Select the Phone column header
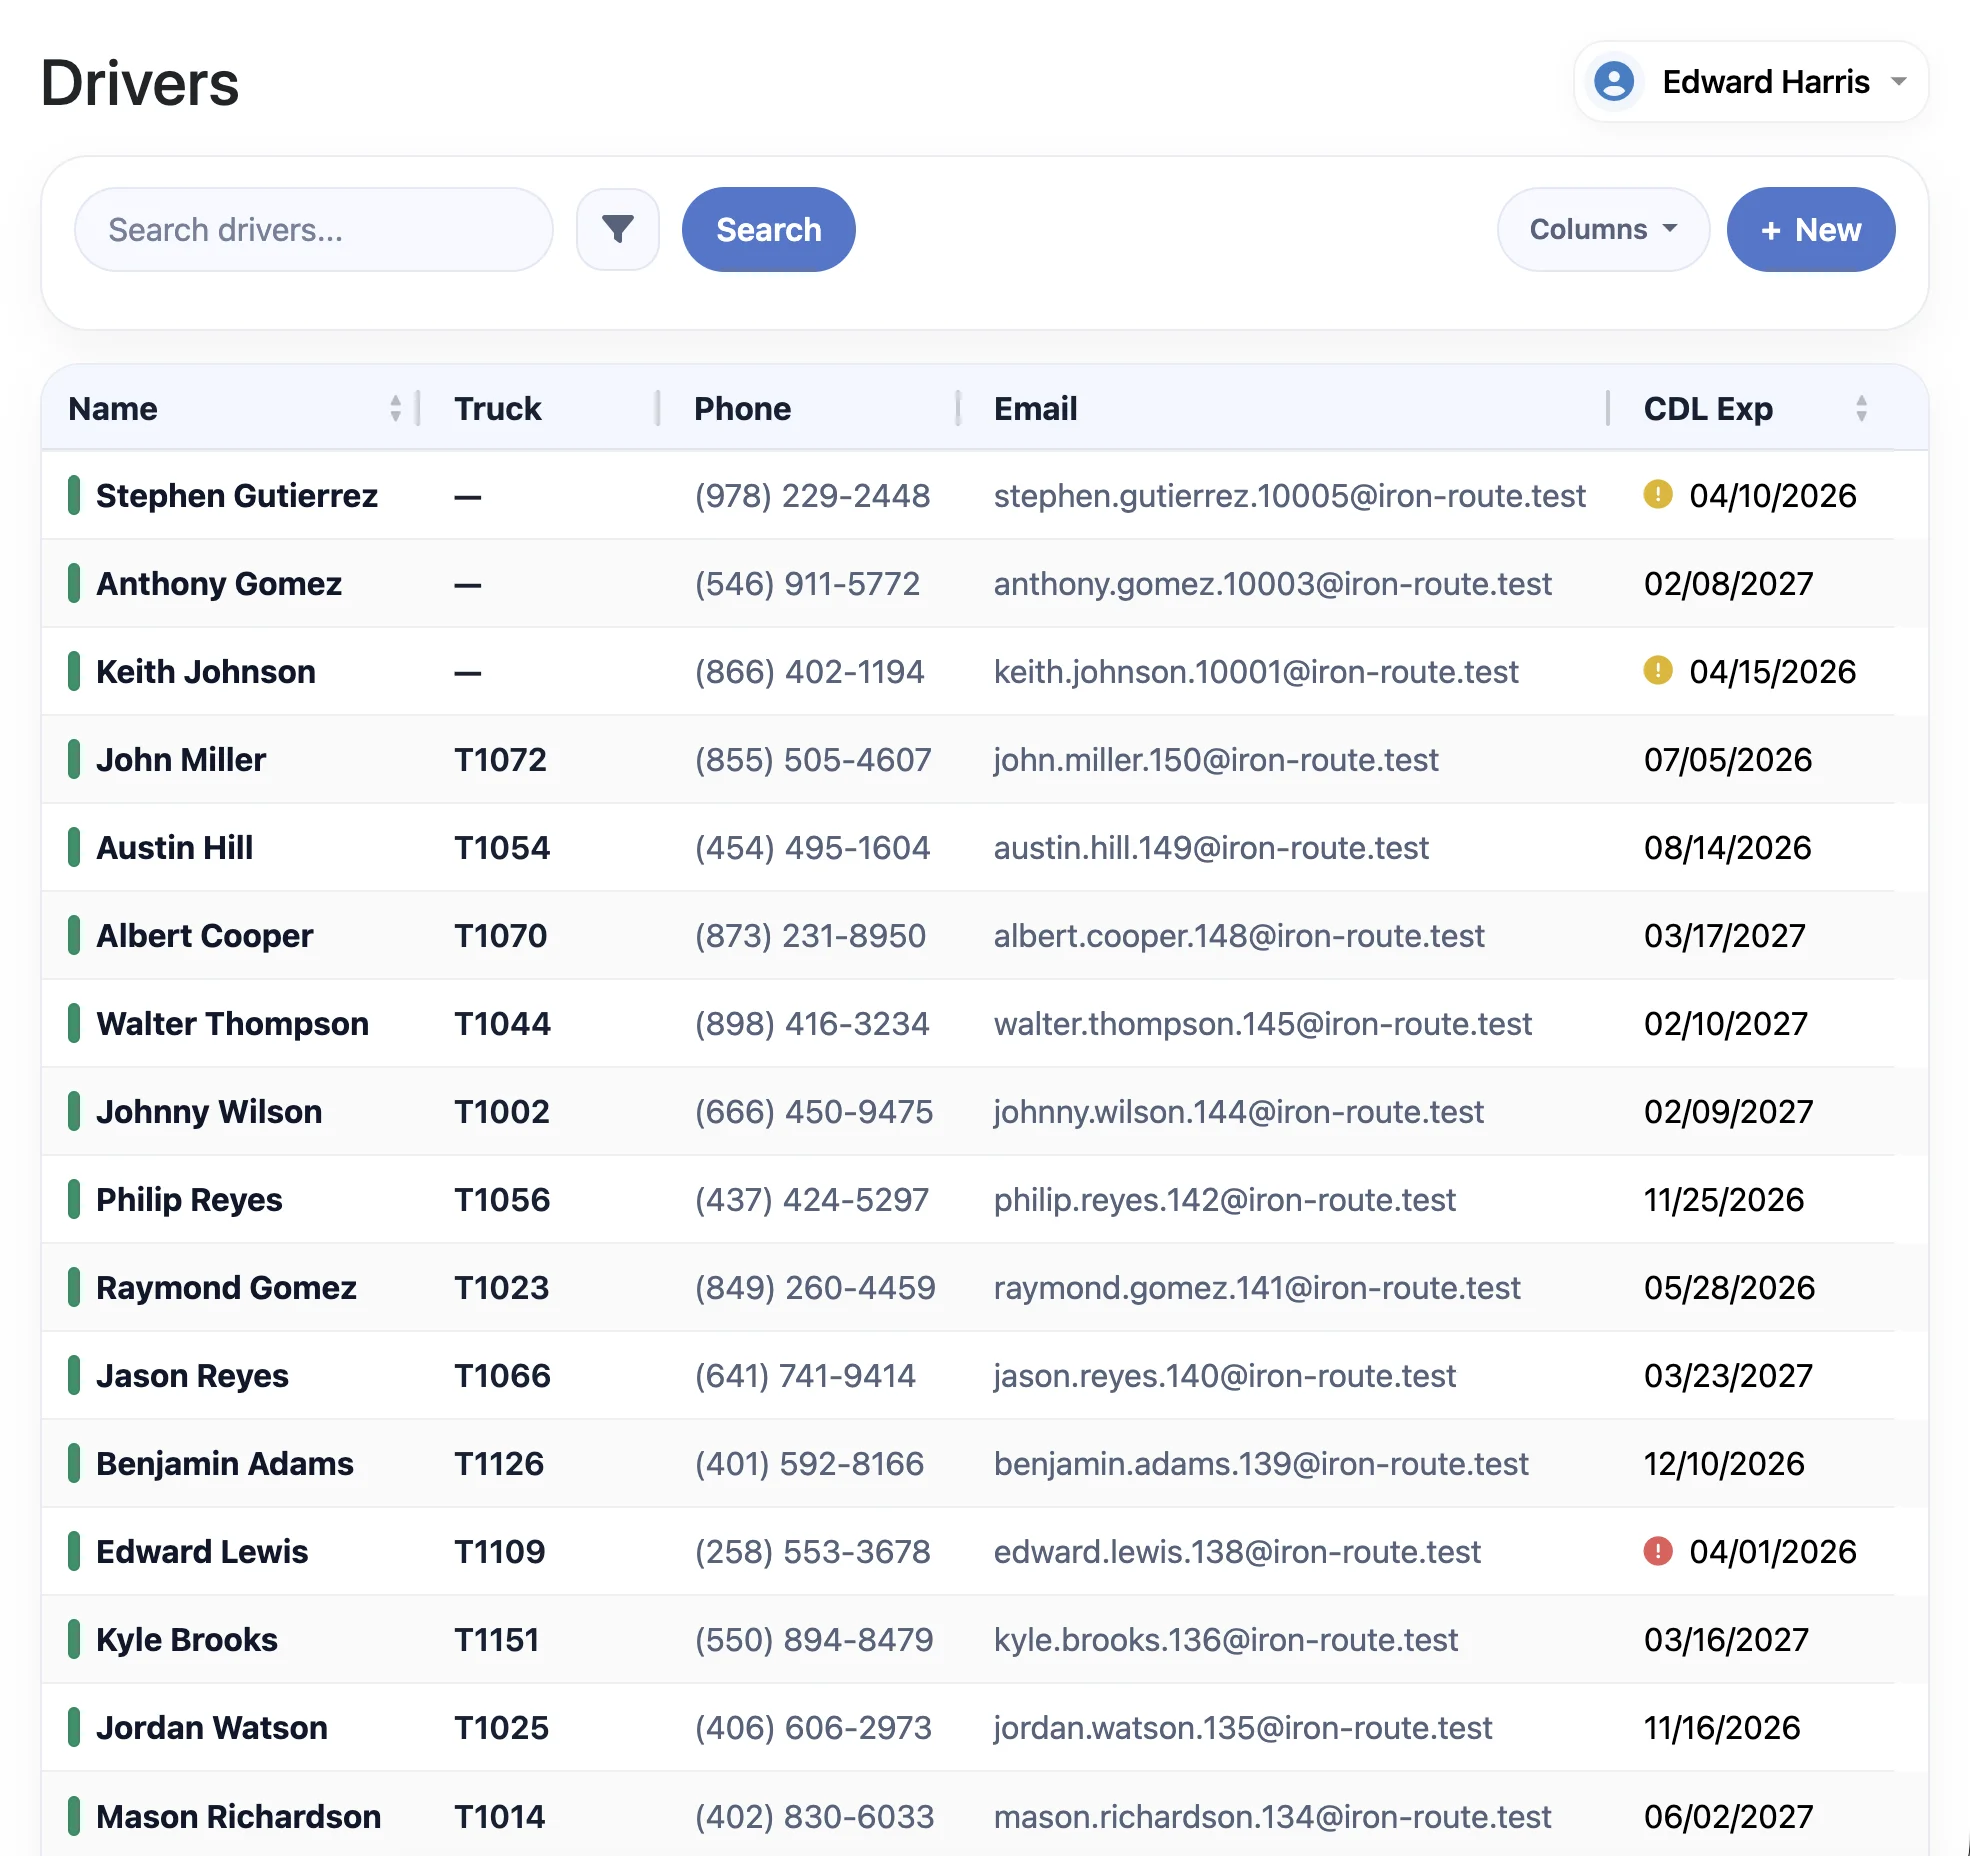This screenshot has width=1970, height=1856. tap(742, 408)
